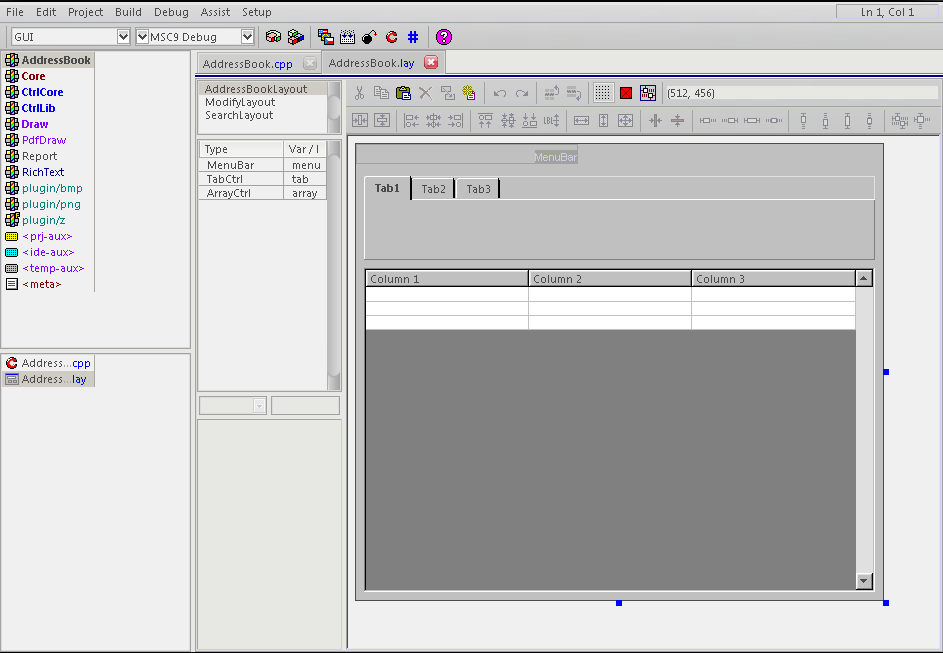Screen dimensions: 943x653
Task: Click the Copy icon in layout toolbar
Action: pyautogui.click(x=381, y=93)
